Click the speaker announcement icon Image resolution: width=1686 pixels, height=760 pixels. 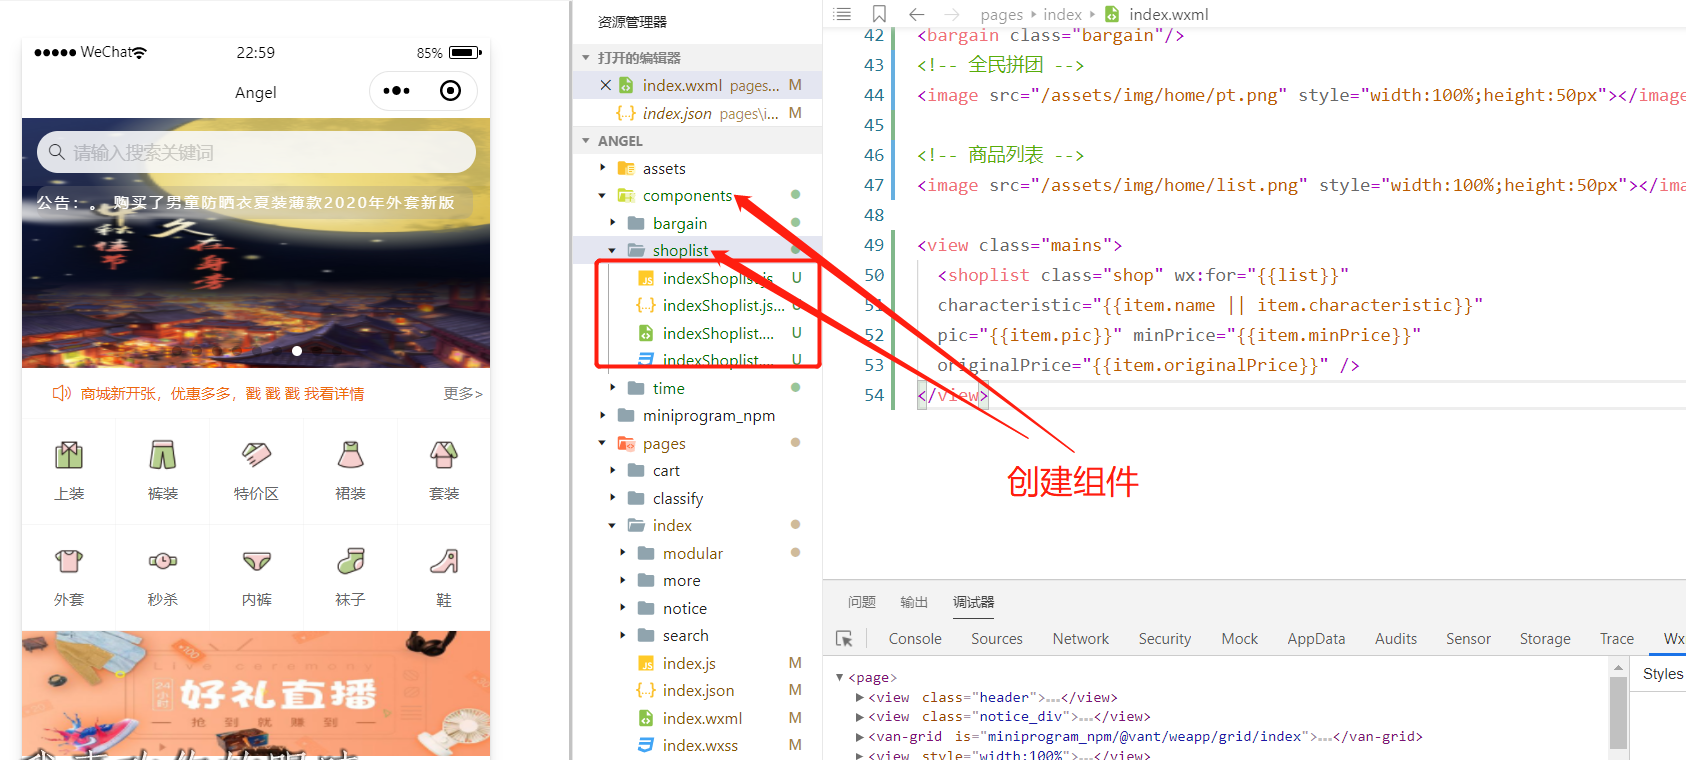62,394
